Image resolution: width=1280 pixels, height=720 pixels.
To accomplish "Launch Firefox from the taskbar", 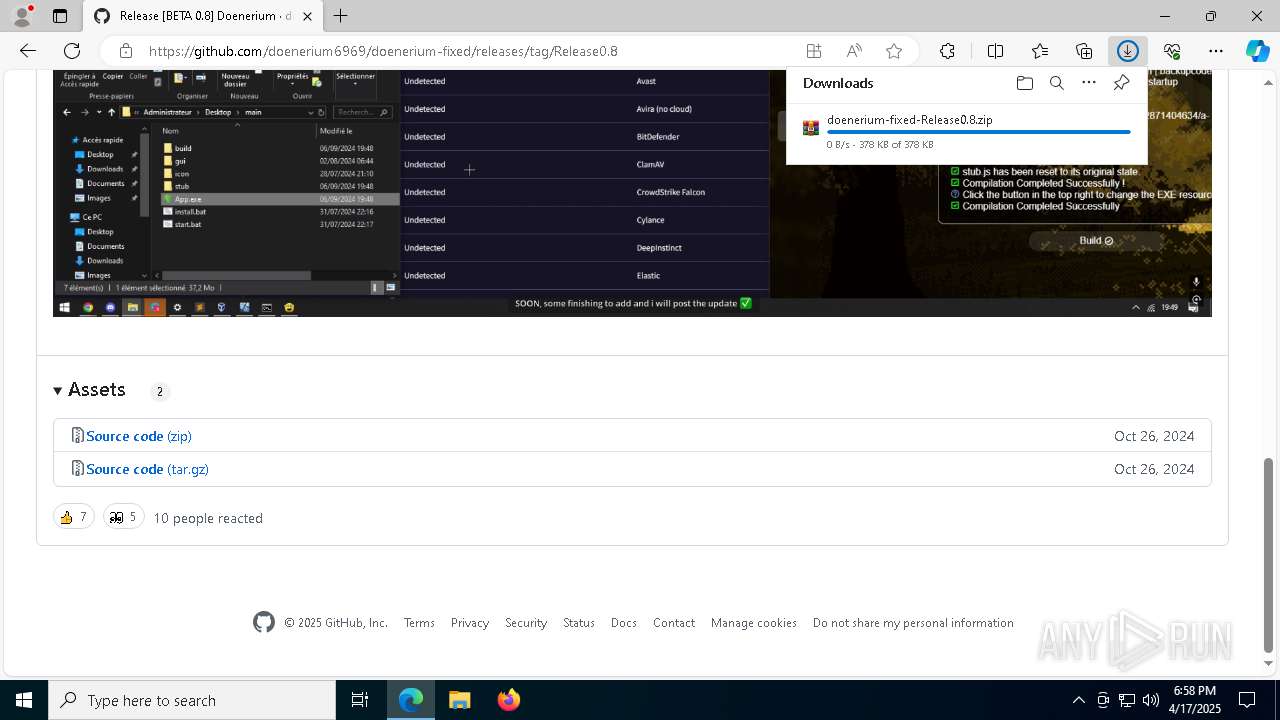I will pyautogui.click(x=508, y=700).
